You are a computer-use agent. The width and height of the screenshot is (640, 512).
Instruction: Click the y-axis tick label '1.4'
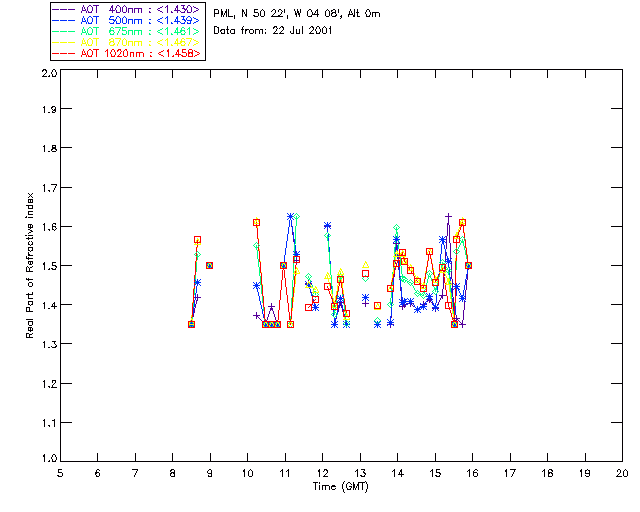click(49, 305)
